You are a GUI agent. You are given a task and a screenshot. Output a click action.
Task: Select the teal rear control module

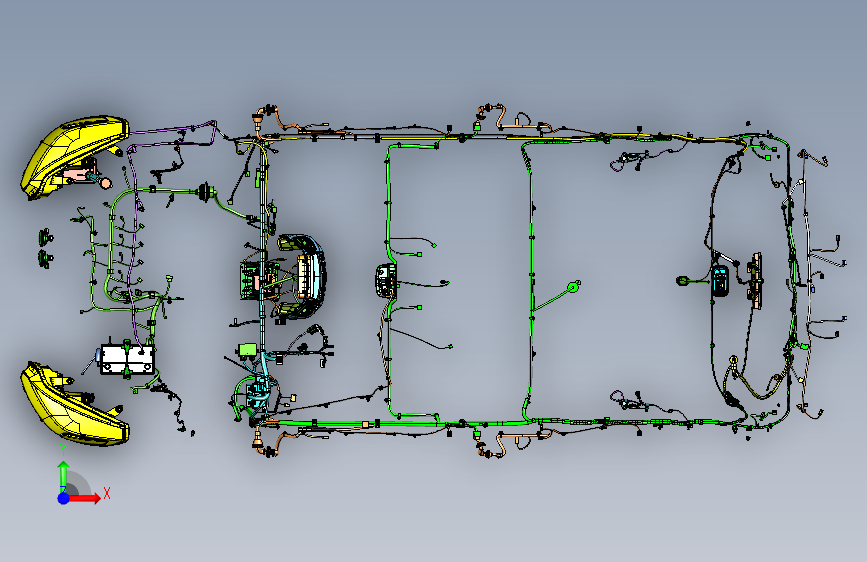(x=720, y=280)
